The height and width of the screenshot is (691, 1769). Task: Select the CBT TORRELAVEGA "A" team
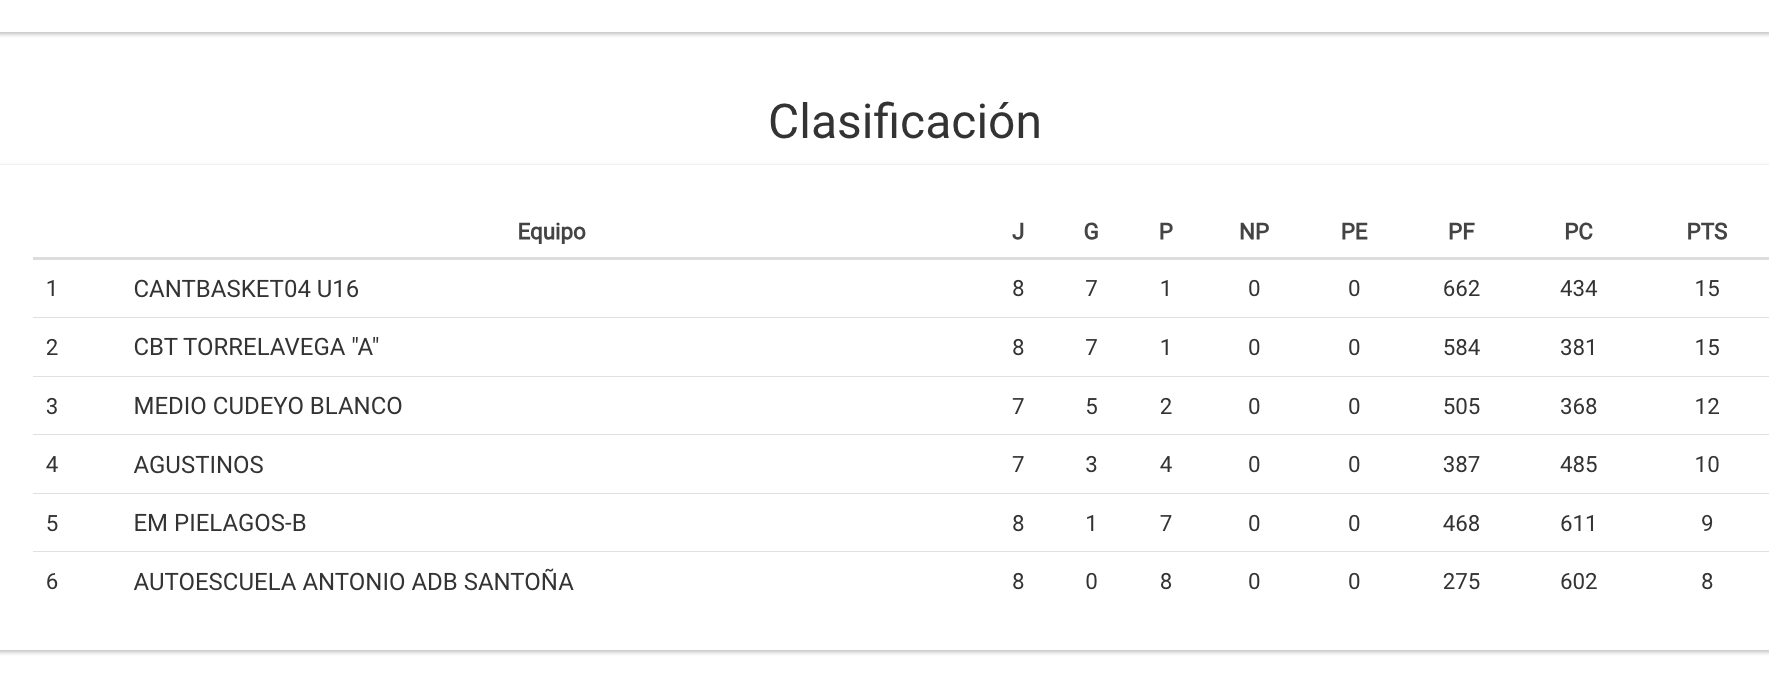tap(256, 347)
